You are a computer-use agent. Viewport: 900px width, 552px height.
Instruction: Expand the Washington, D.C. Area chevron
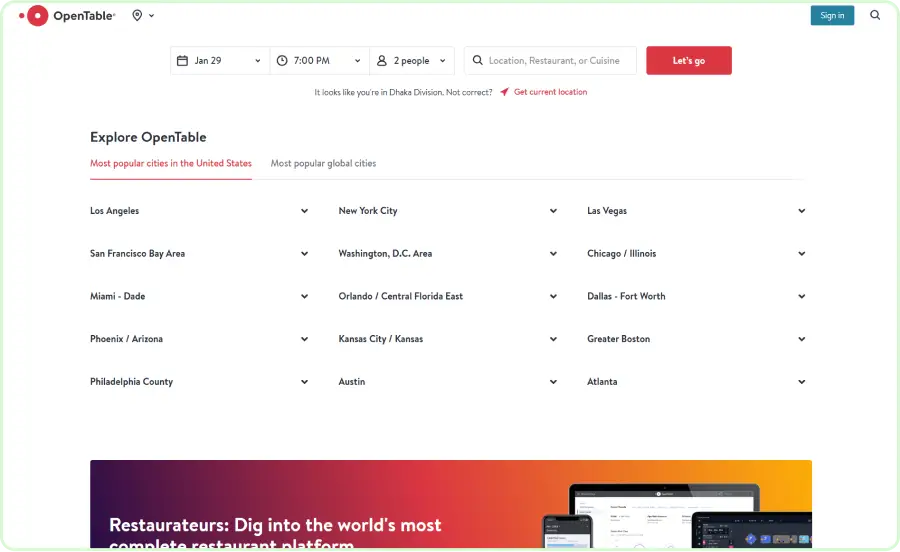click(x=553, y=254)
